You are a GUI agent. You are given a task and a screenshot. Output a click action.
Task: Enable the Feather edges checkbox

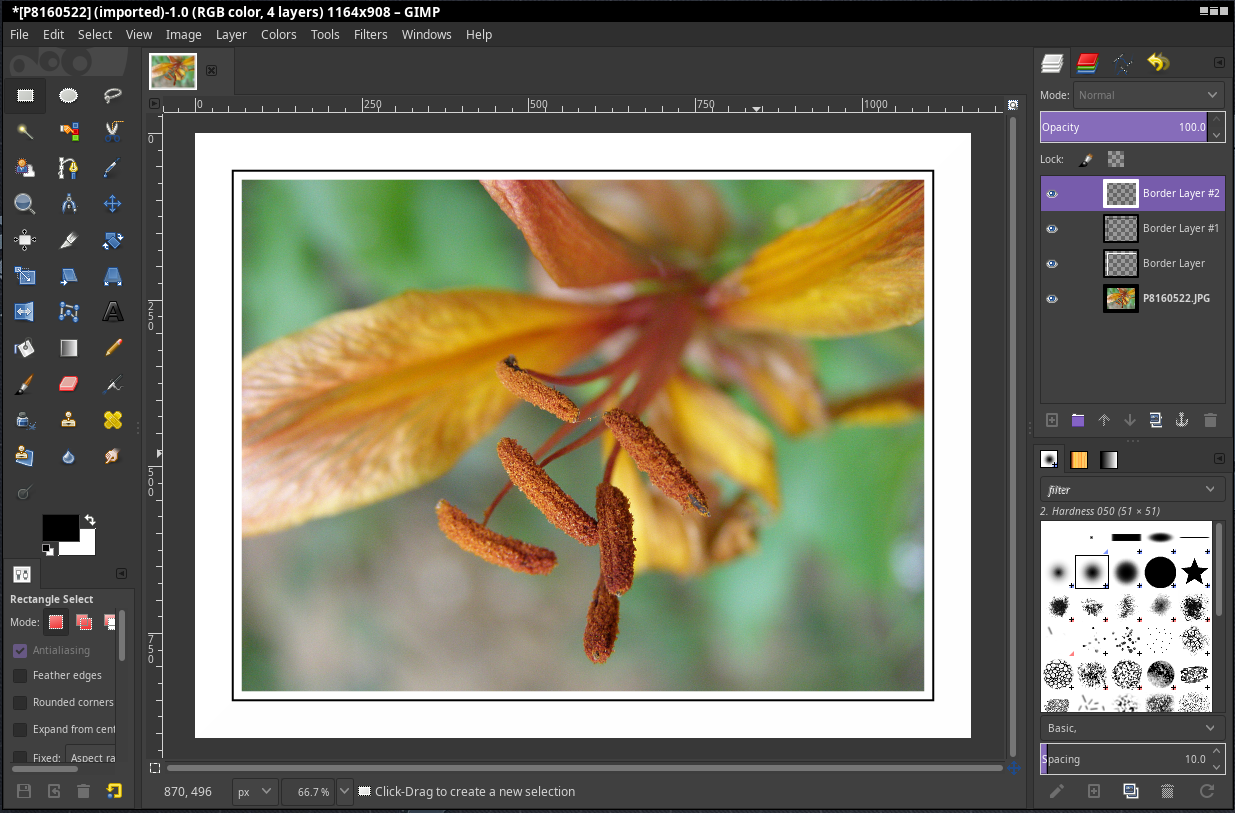click(20, 676)
